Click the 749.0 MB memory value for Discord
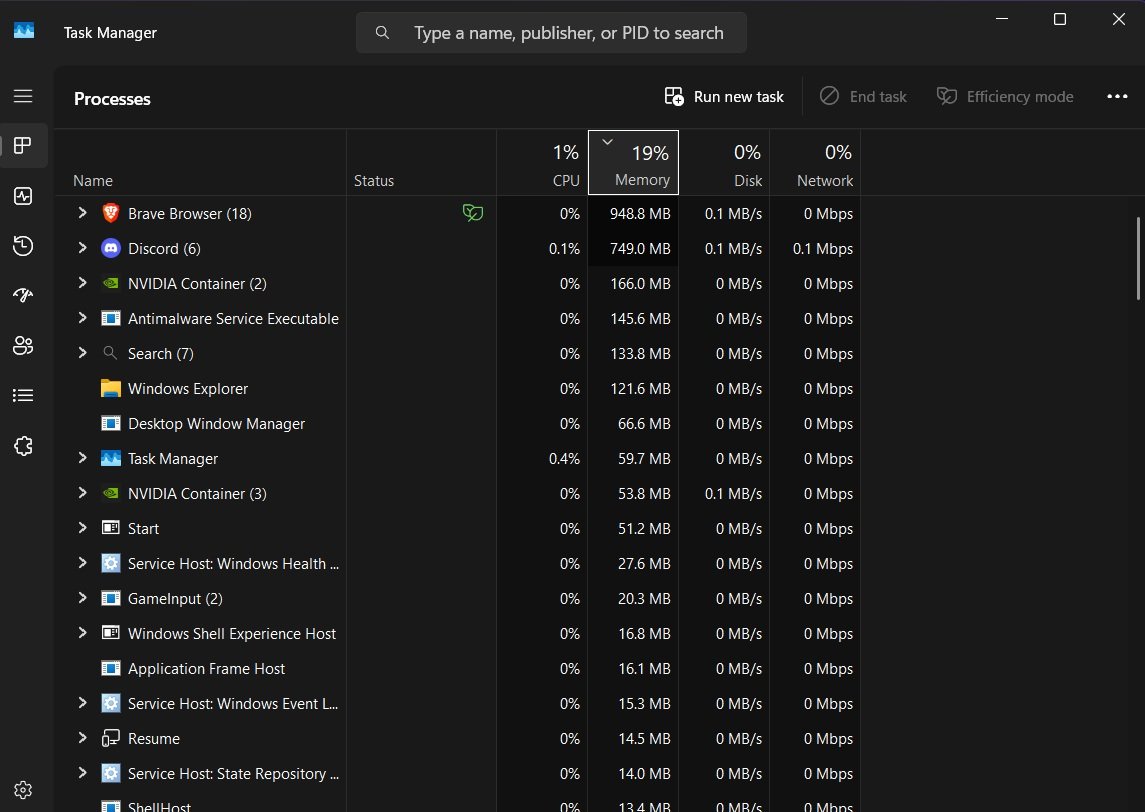The height and width of the screenshot is (812, 1145). coord(640,248)
